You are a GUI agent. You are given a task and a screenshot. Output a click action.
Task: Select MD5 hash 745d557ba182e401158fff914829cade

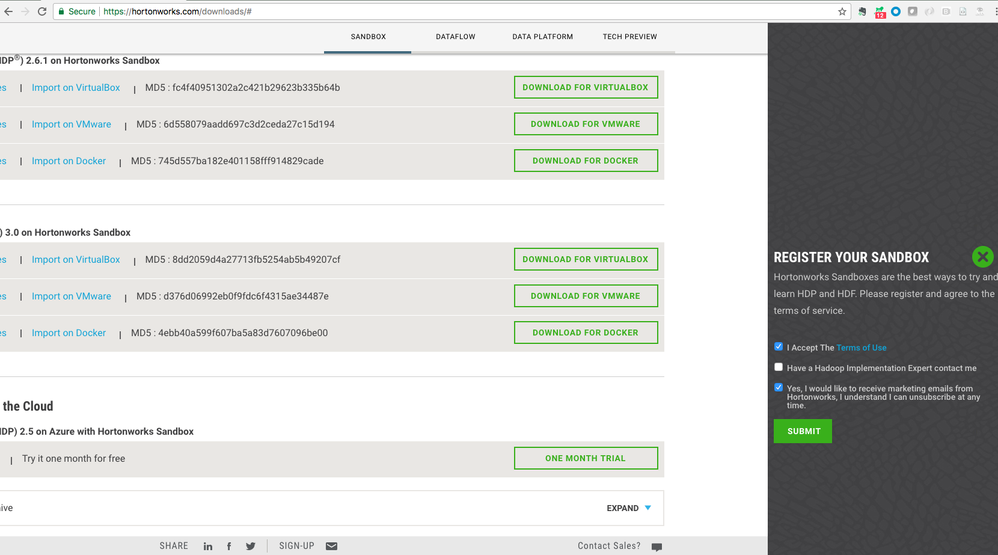241,161
